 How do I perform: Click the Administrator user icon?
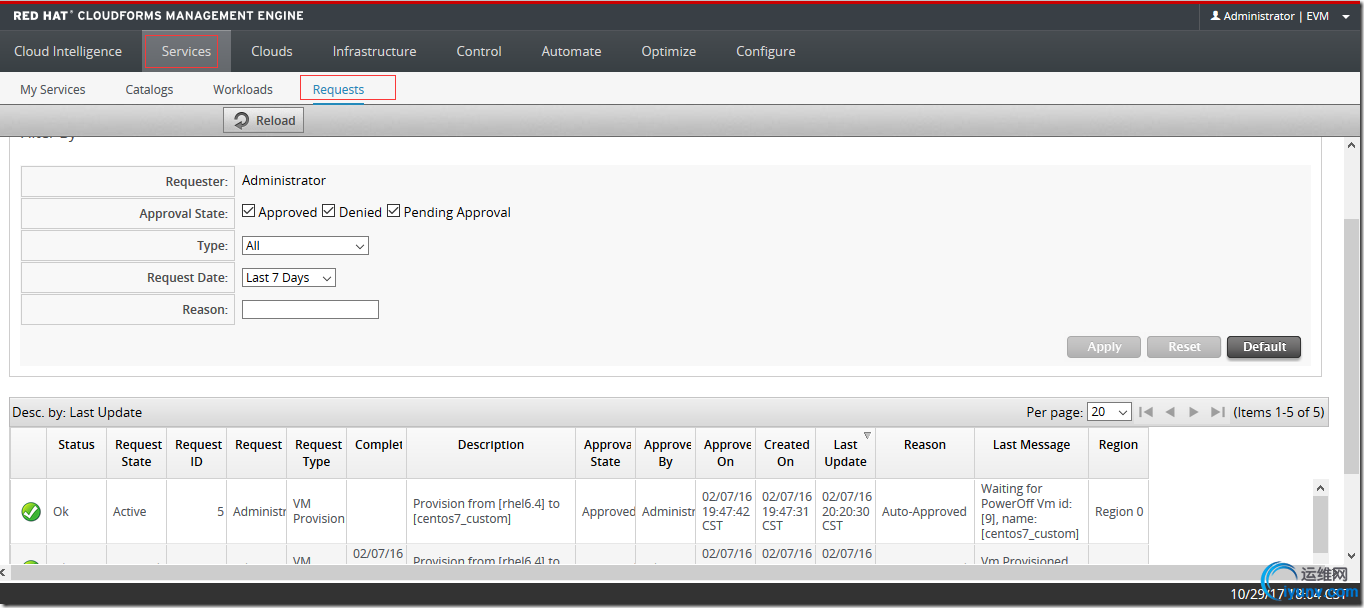pos(1215,16)
